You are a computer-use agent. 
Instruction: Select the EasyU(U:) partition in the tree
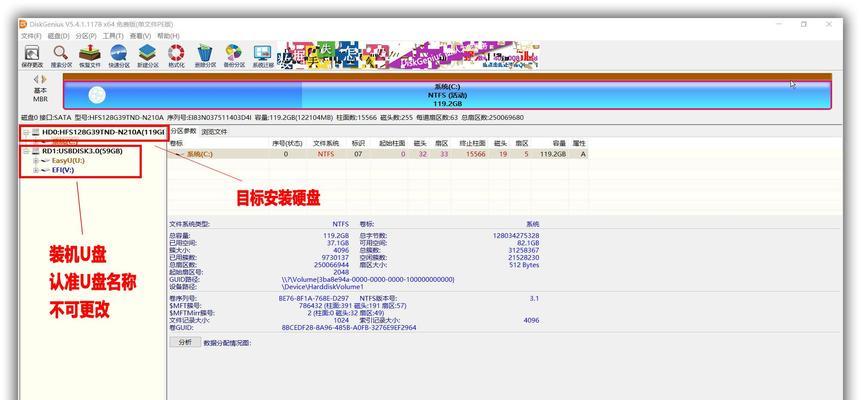tap(68, 160)
